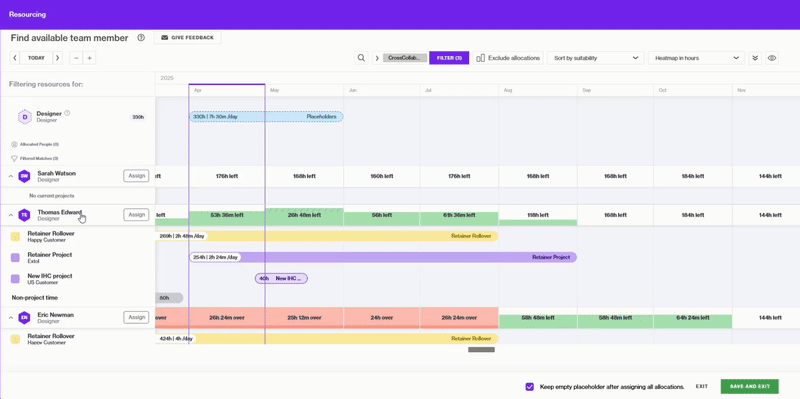Assign Thomas Edward to placeholder
Viewport: 800px width, 399px height.
(136, 215)
